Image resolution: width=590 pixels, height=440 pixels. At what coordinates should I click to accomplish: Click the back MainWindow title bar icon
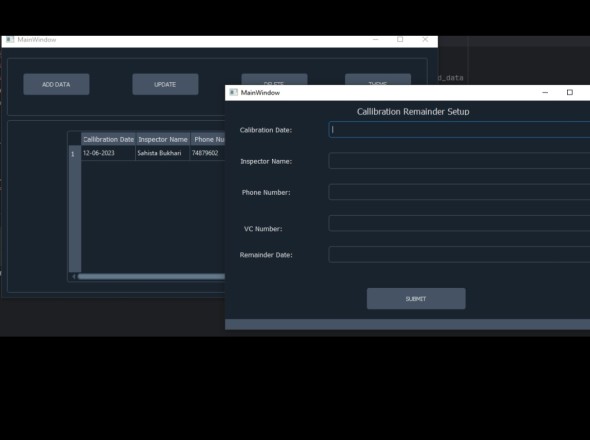click(x=10, y=40)
